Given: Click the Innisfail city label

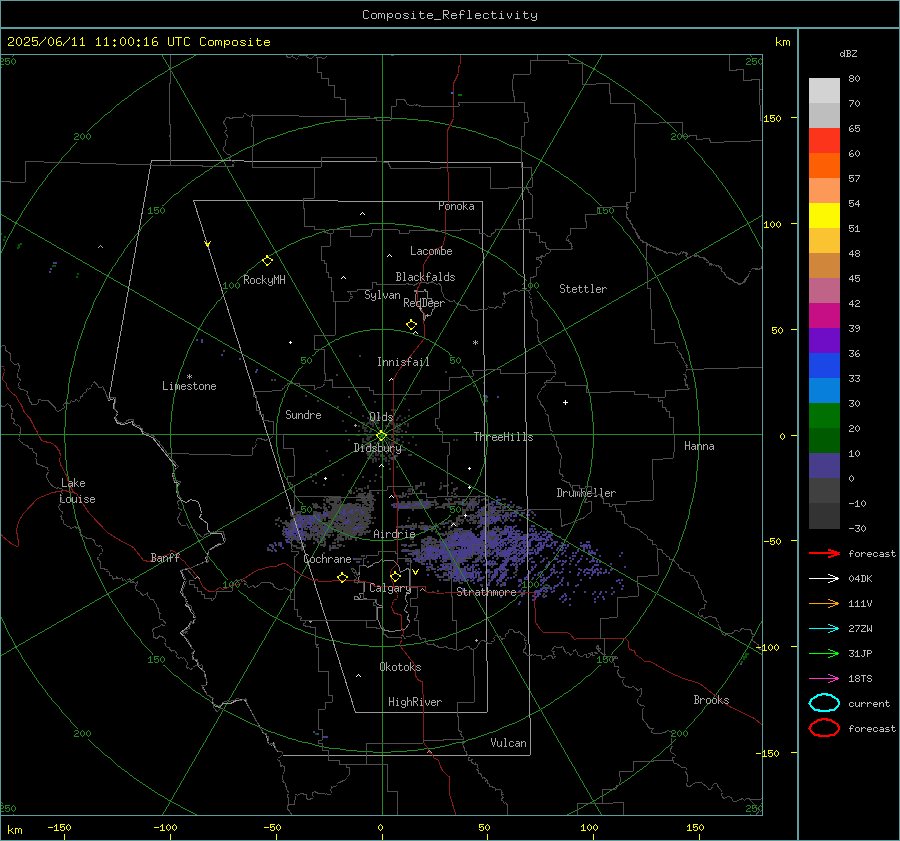Looking at the screenshot, I should [x=403, y=362].
